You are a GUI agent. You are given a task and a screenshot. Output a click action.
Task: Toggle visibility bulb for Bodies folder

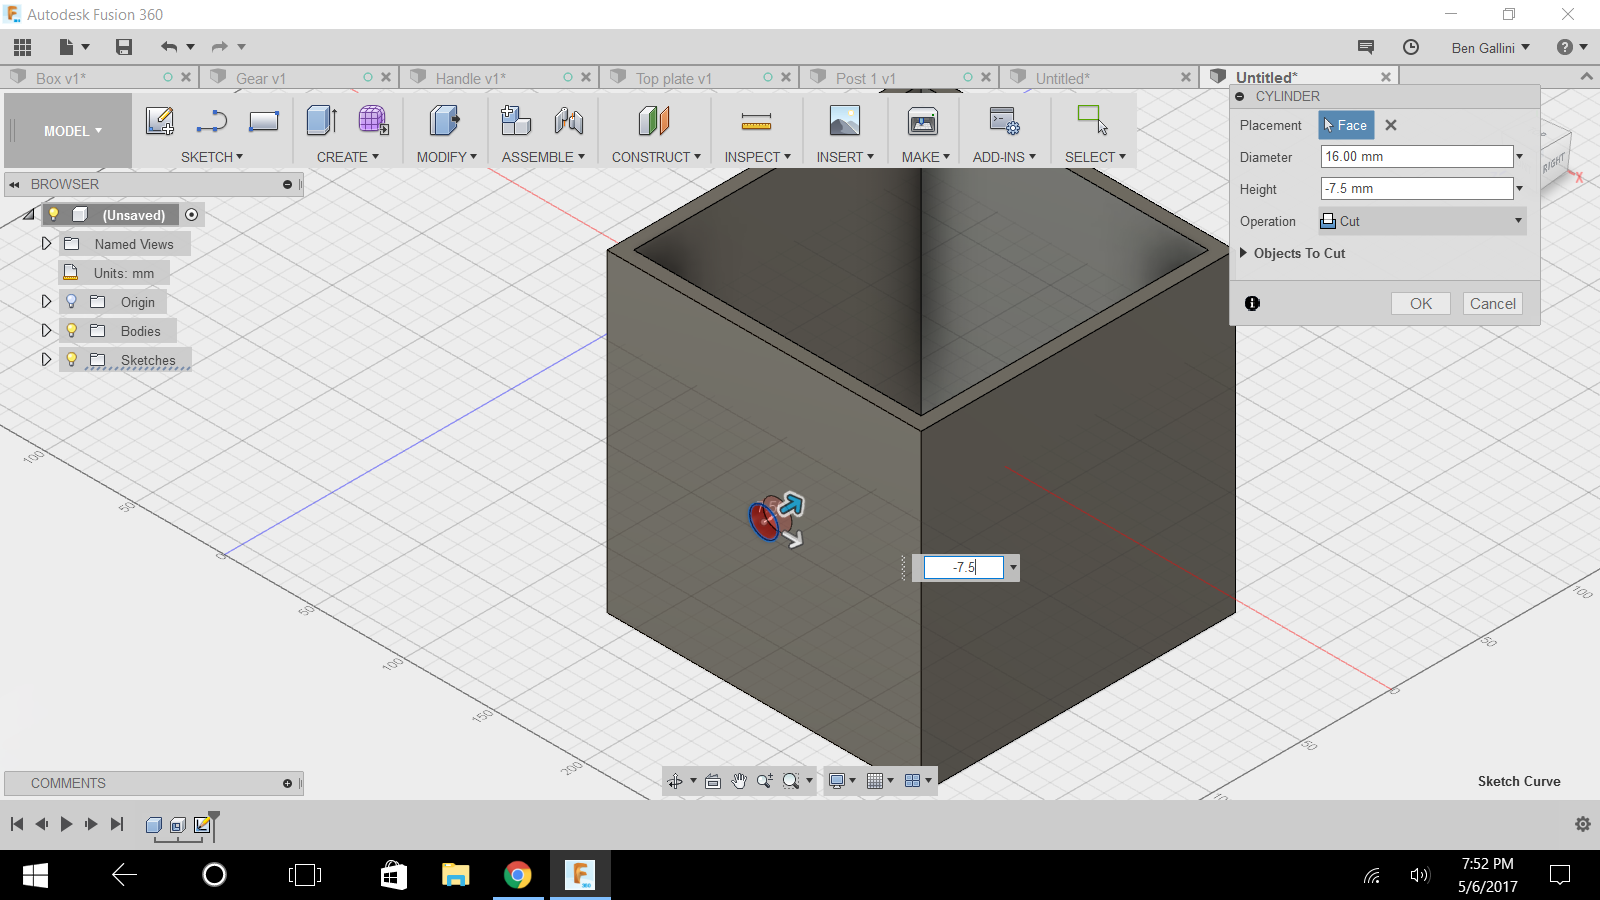coord(71,330)
